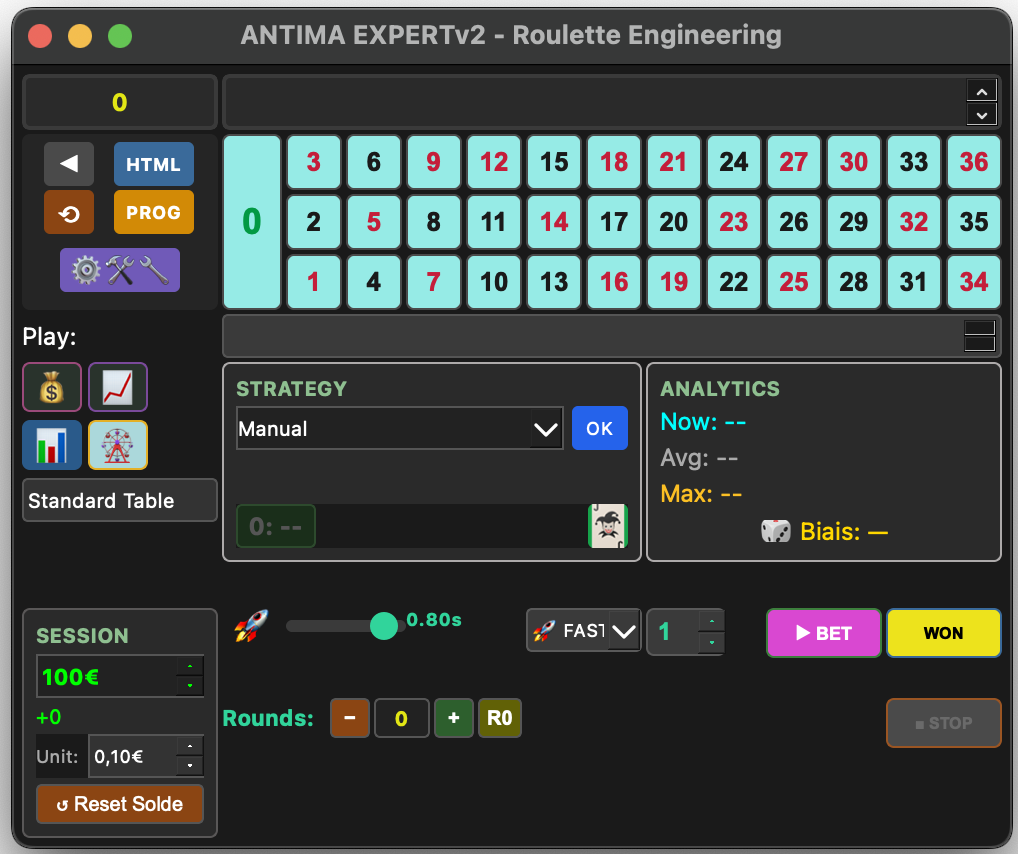The image size is (1018, 854).
Task: Select the ferris wheel icon
Action: pyautogui.click(x=118, y=445)
